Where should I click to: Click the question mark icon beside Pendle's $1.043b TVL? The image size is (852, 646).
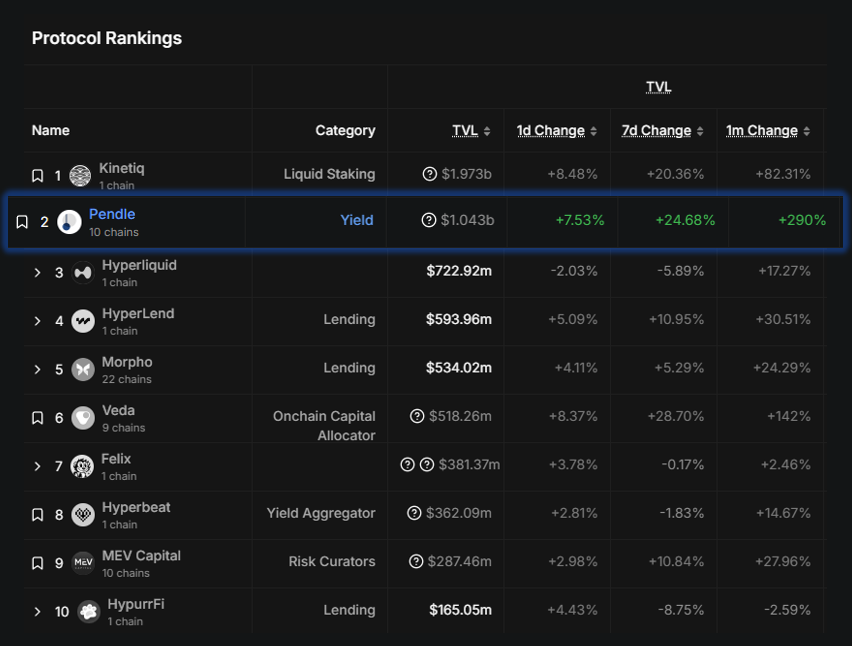429,220
